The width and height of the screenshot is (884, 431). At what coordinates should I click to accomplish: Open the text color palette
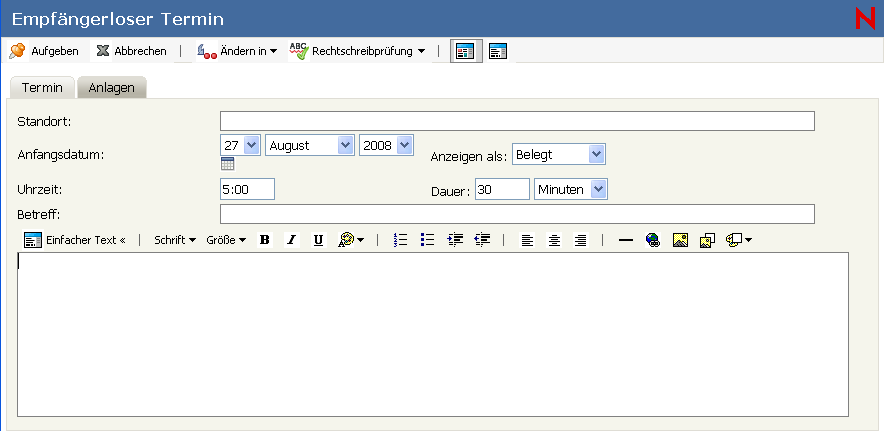coord(351,240)
